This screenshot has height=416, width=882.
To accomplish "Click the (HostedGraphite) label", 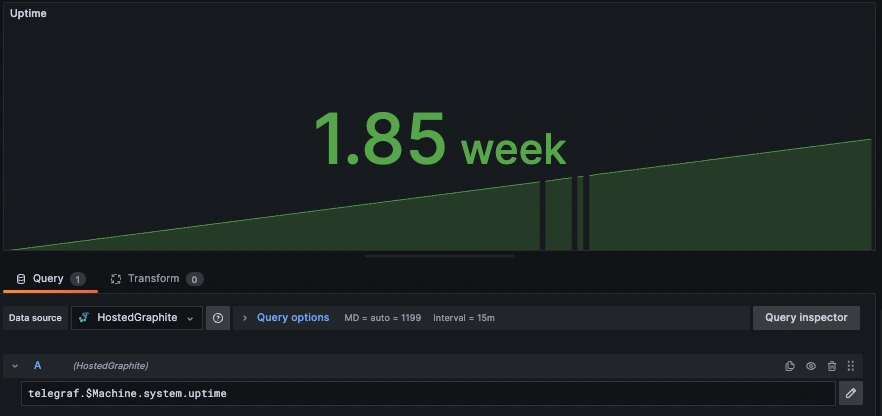I will [x=111, y=366].
